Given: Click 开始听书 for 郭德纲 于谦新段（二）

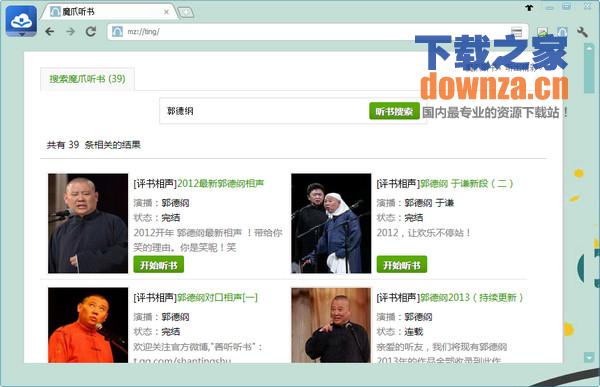Looking at the screenshot, I should [402, 265].
